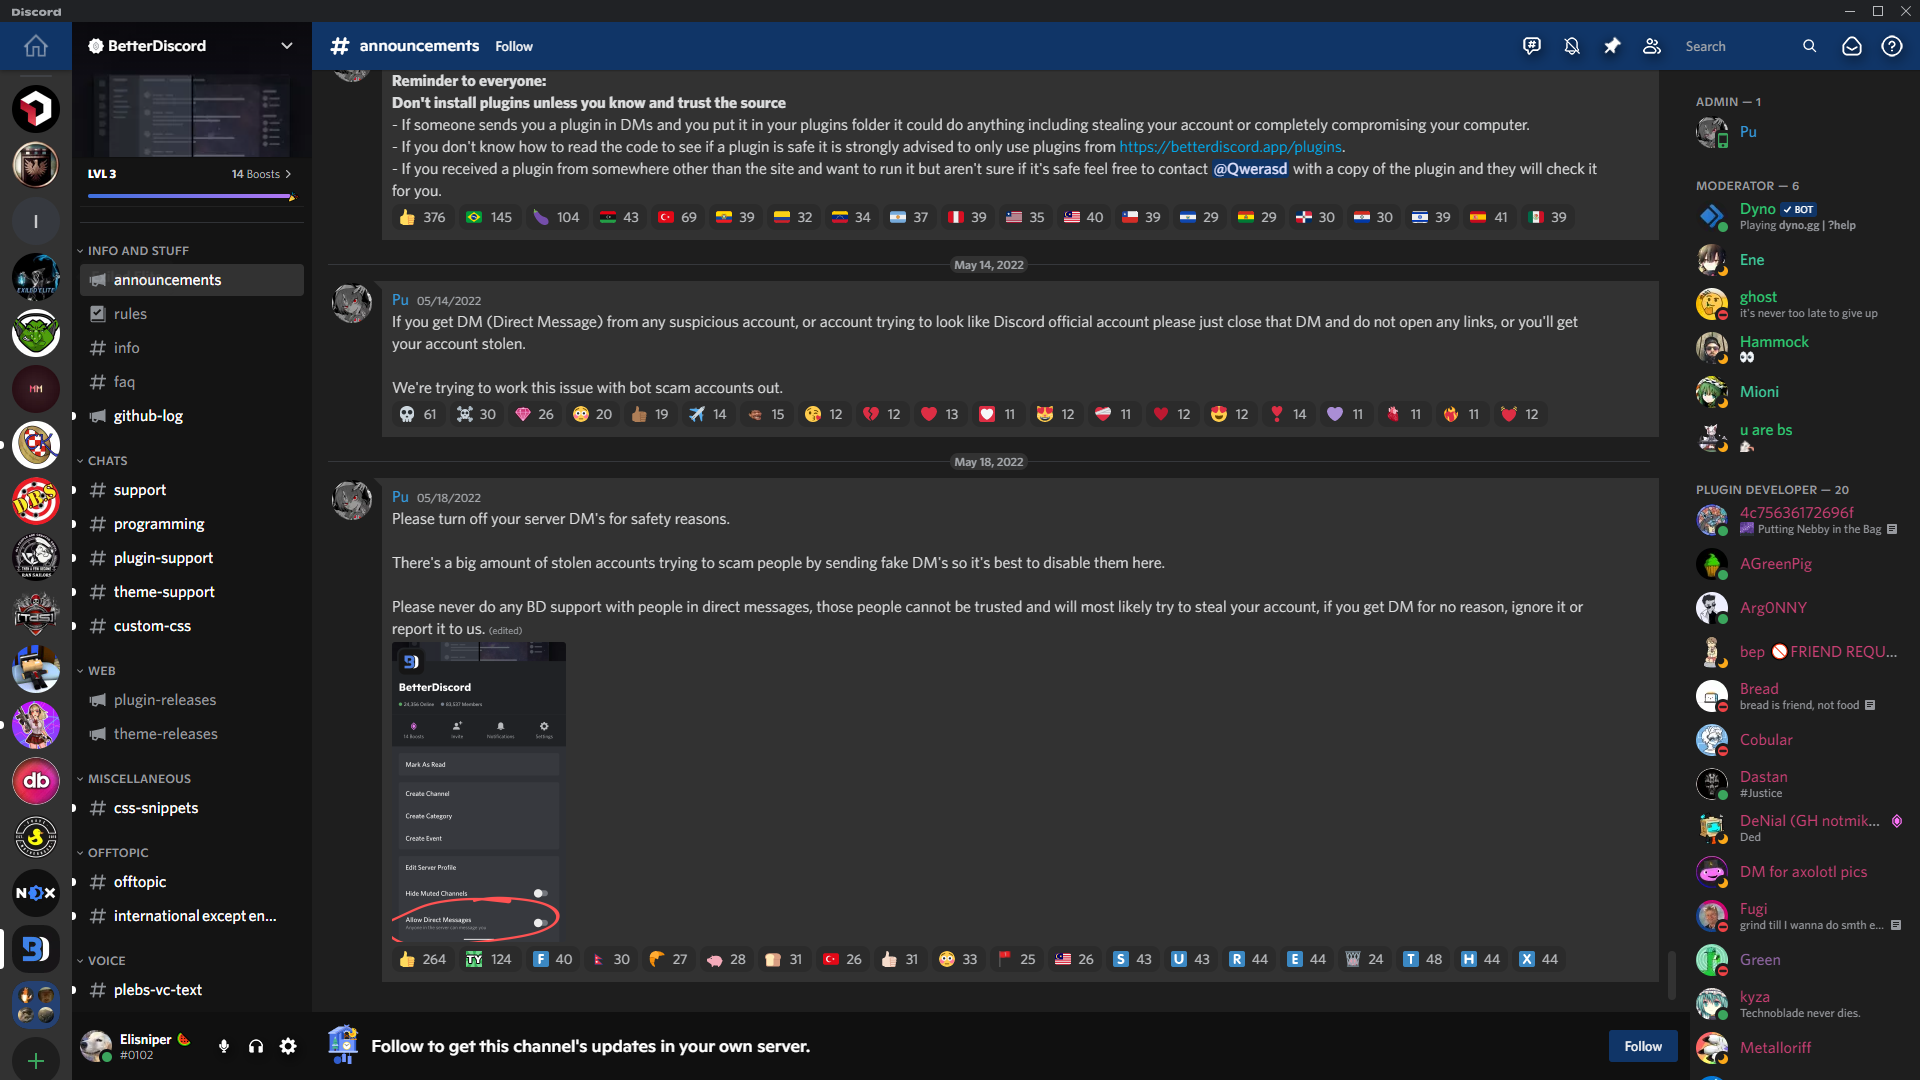Click the Help question mark icon
Viewport: 1920px width, 1080px height.
point(1892,46)
